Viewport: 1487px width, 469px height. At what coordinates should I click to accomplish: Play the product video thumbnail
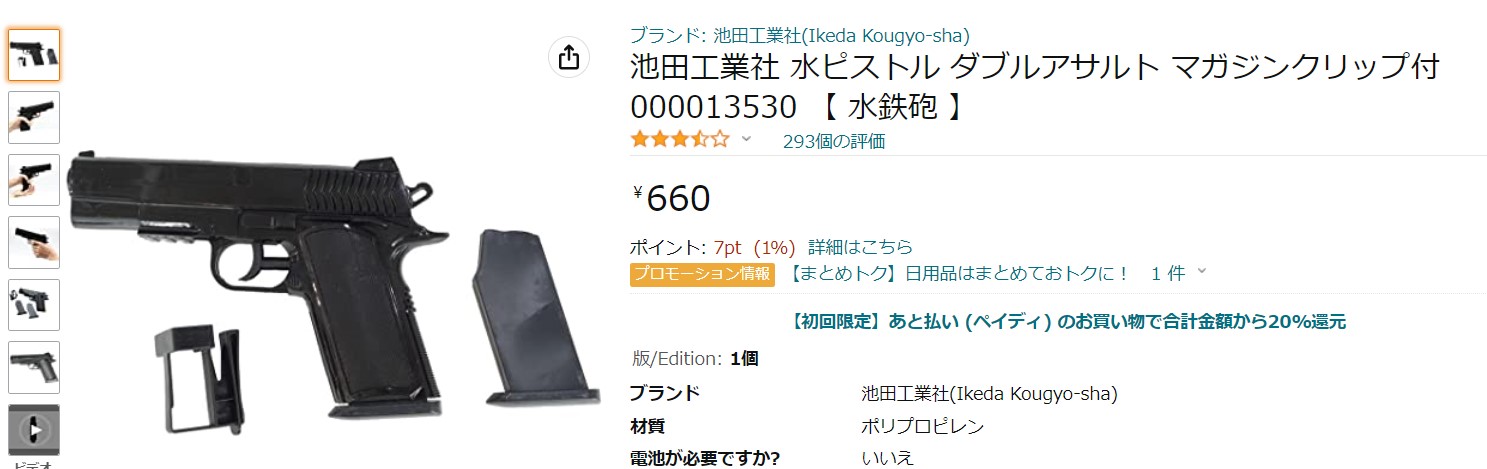(x=34, y=430)
